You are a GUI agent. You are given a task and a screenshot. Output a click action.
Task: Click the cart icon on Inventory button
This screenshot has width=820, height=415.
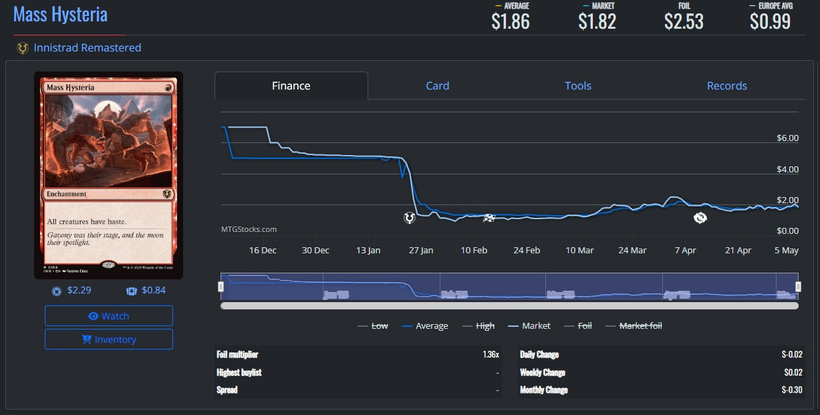tap(86, 340)
